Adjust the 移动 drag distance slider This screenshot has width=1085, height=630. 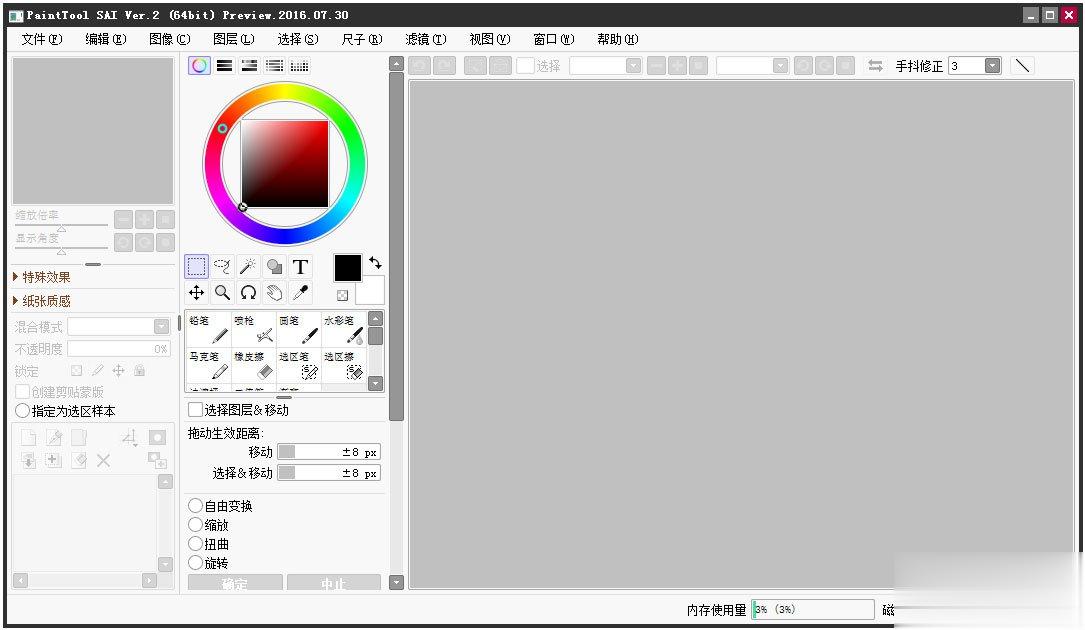[329, 452]
